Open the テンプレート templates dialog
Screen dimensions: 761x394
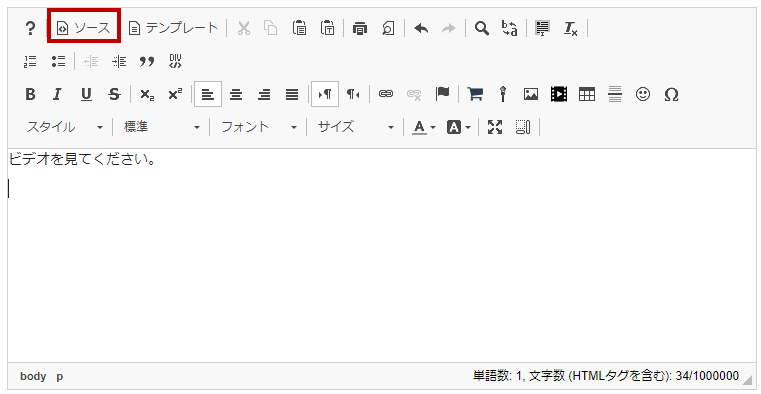[x=173, y=28]
